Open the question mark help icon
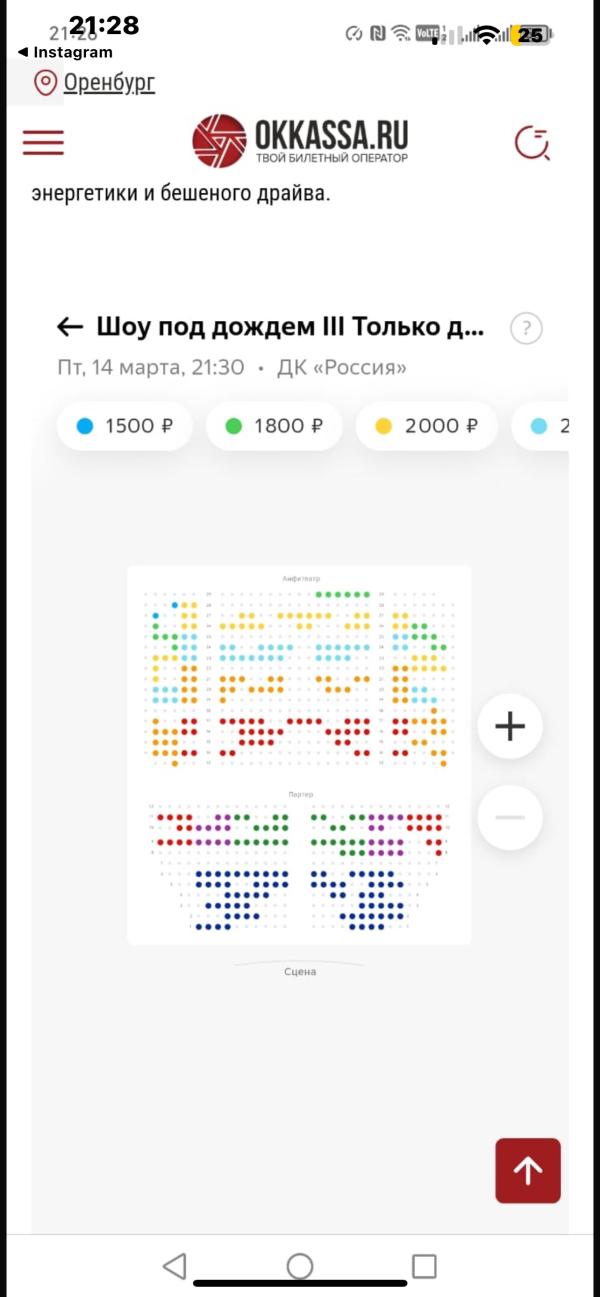The width and height of the screenshot is (600, 1297). point(526,328)
